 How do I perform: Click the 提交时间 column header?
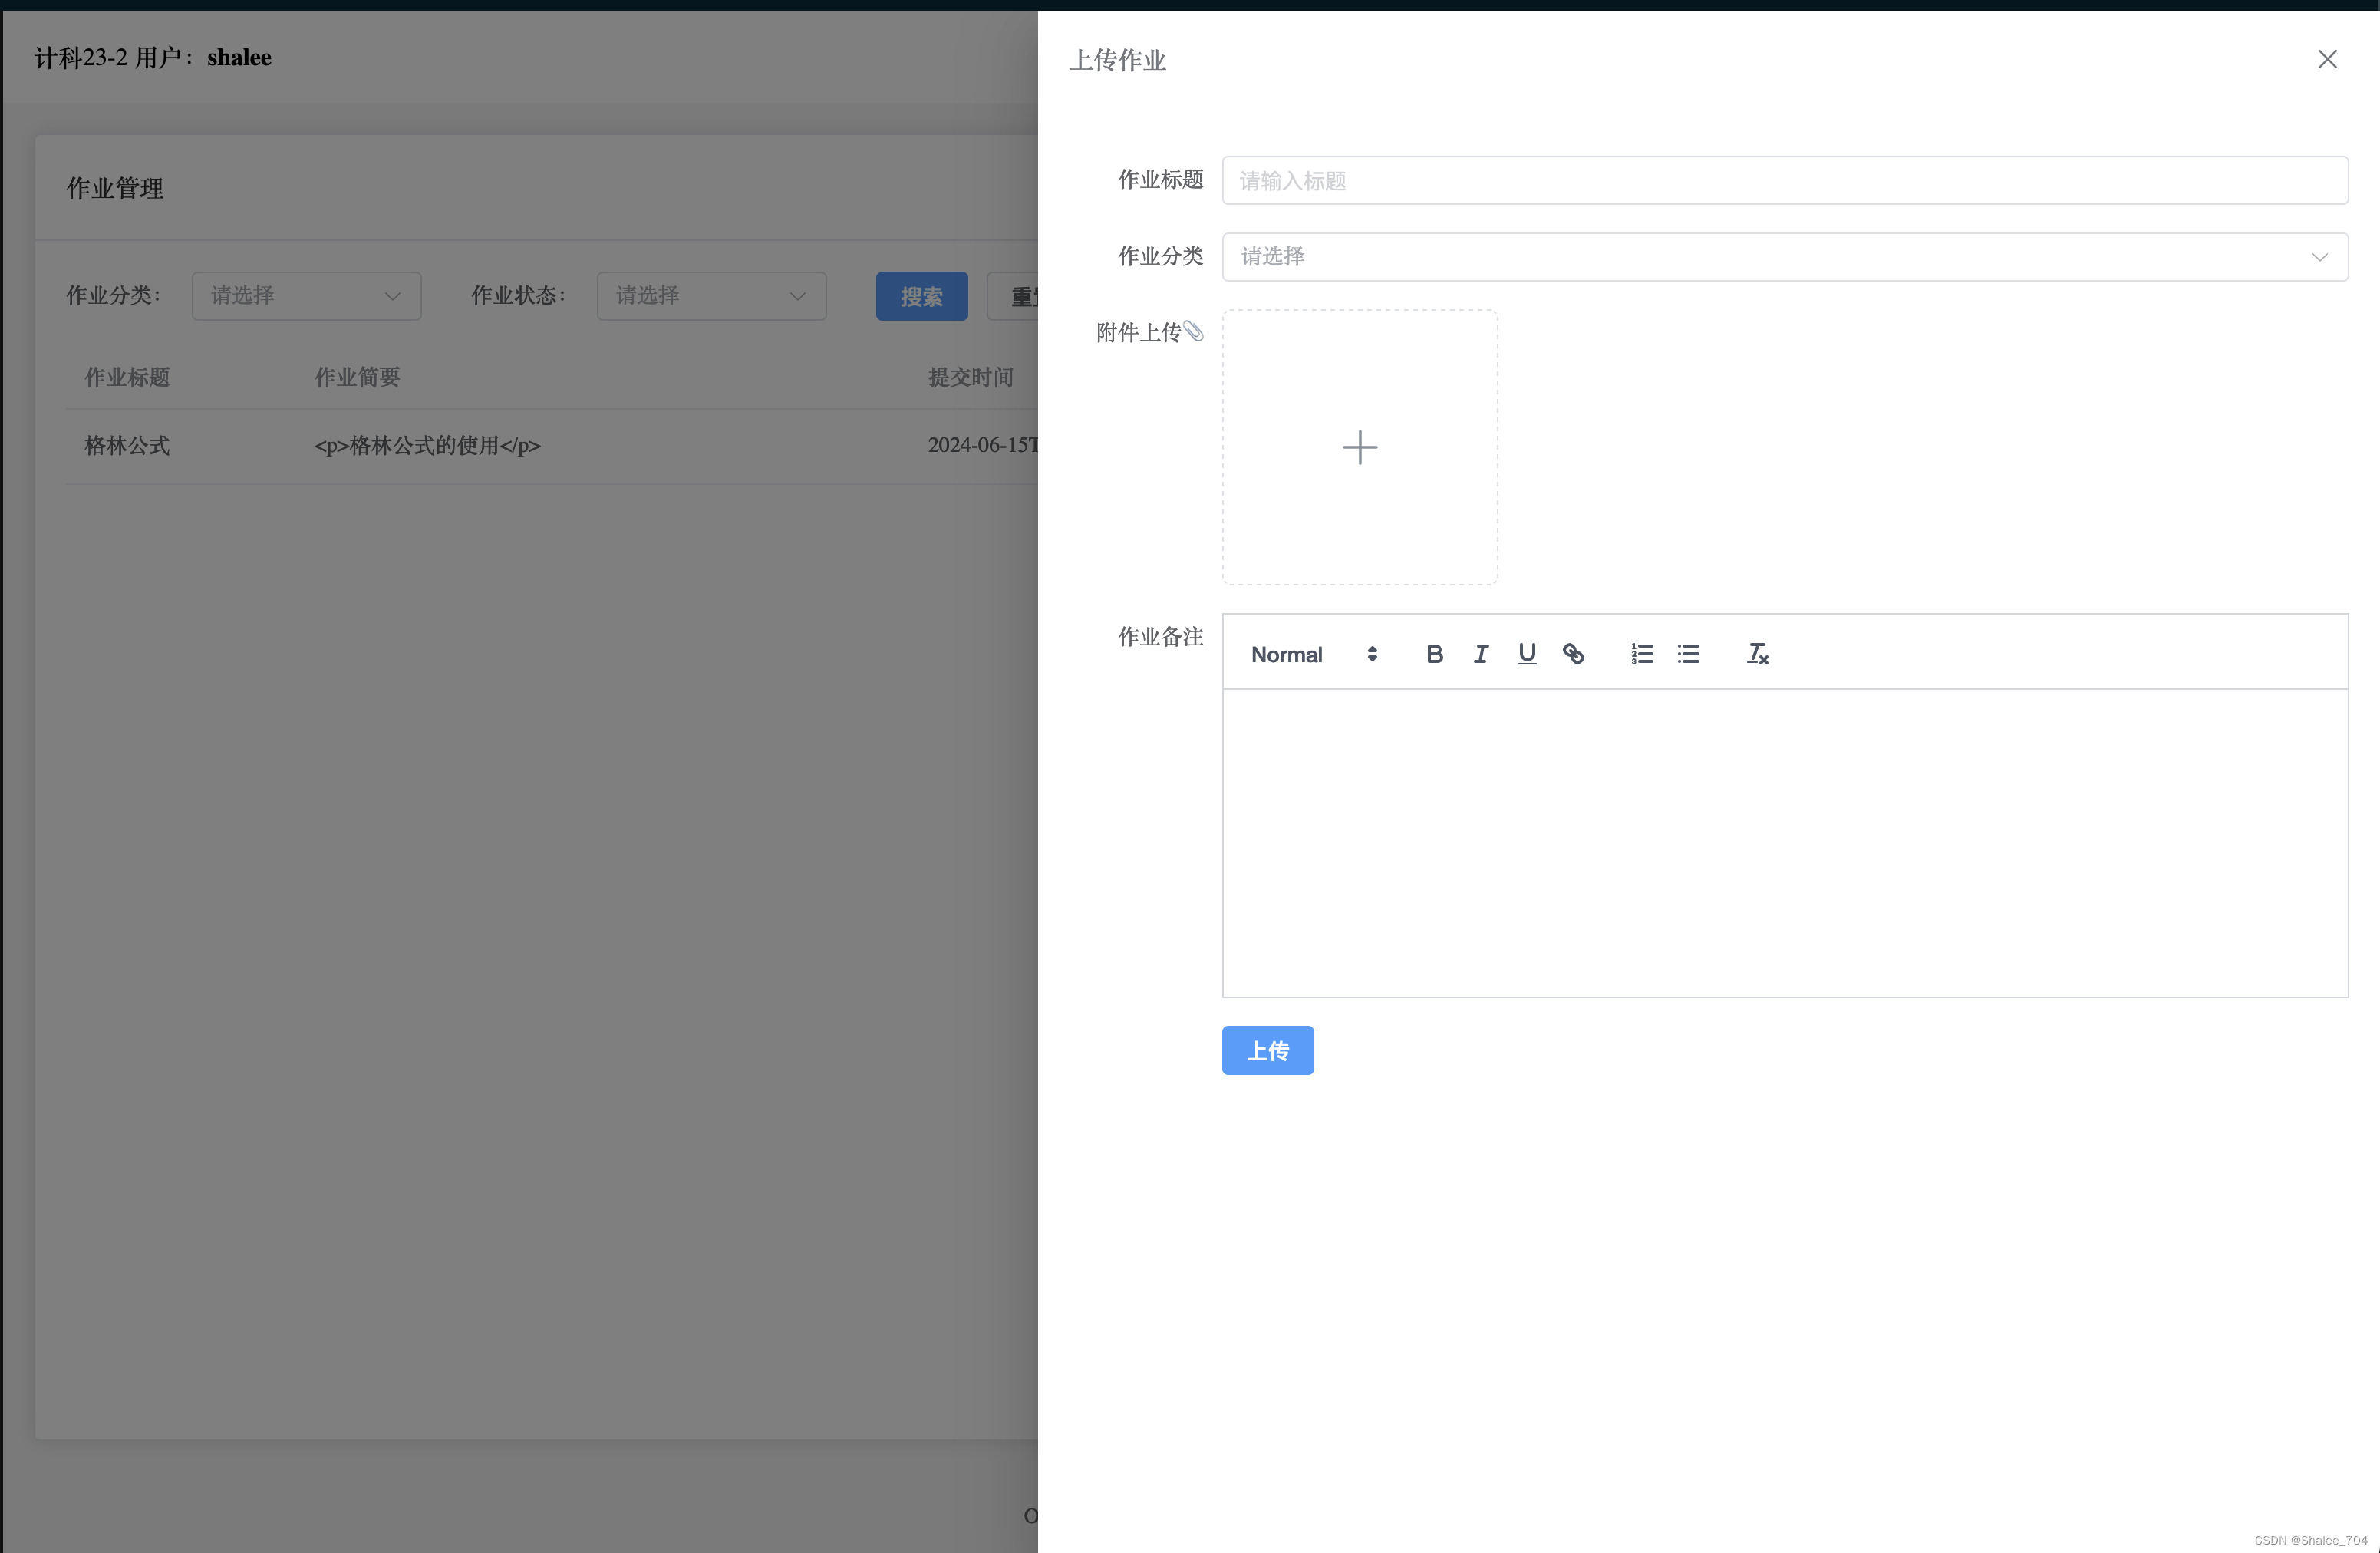point(970,377)
